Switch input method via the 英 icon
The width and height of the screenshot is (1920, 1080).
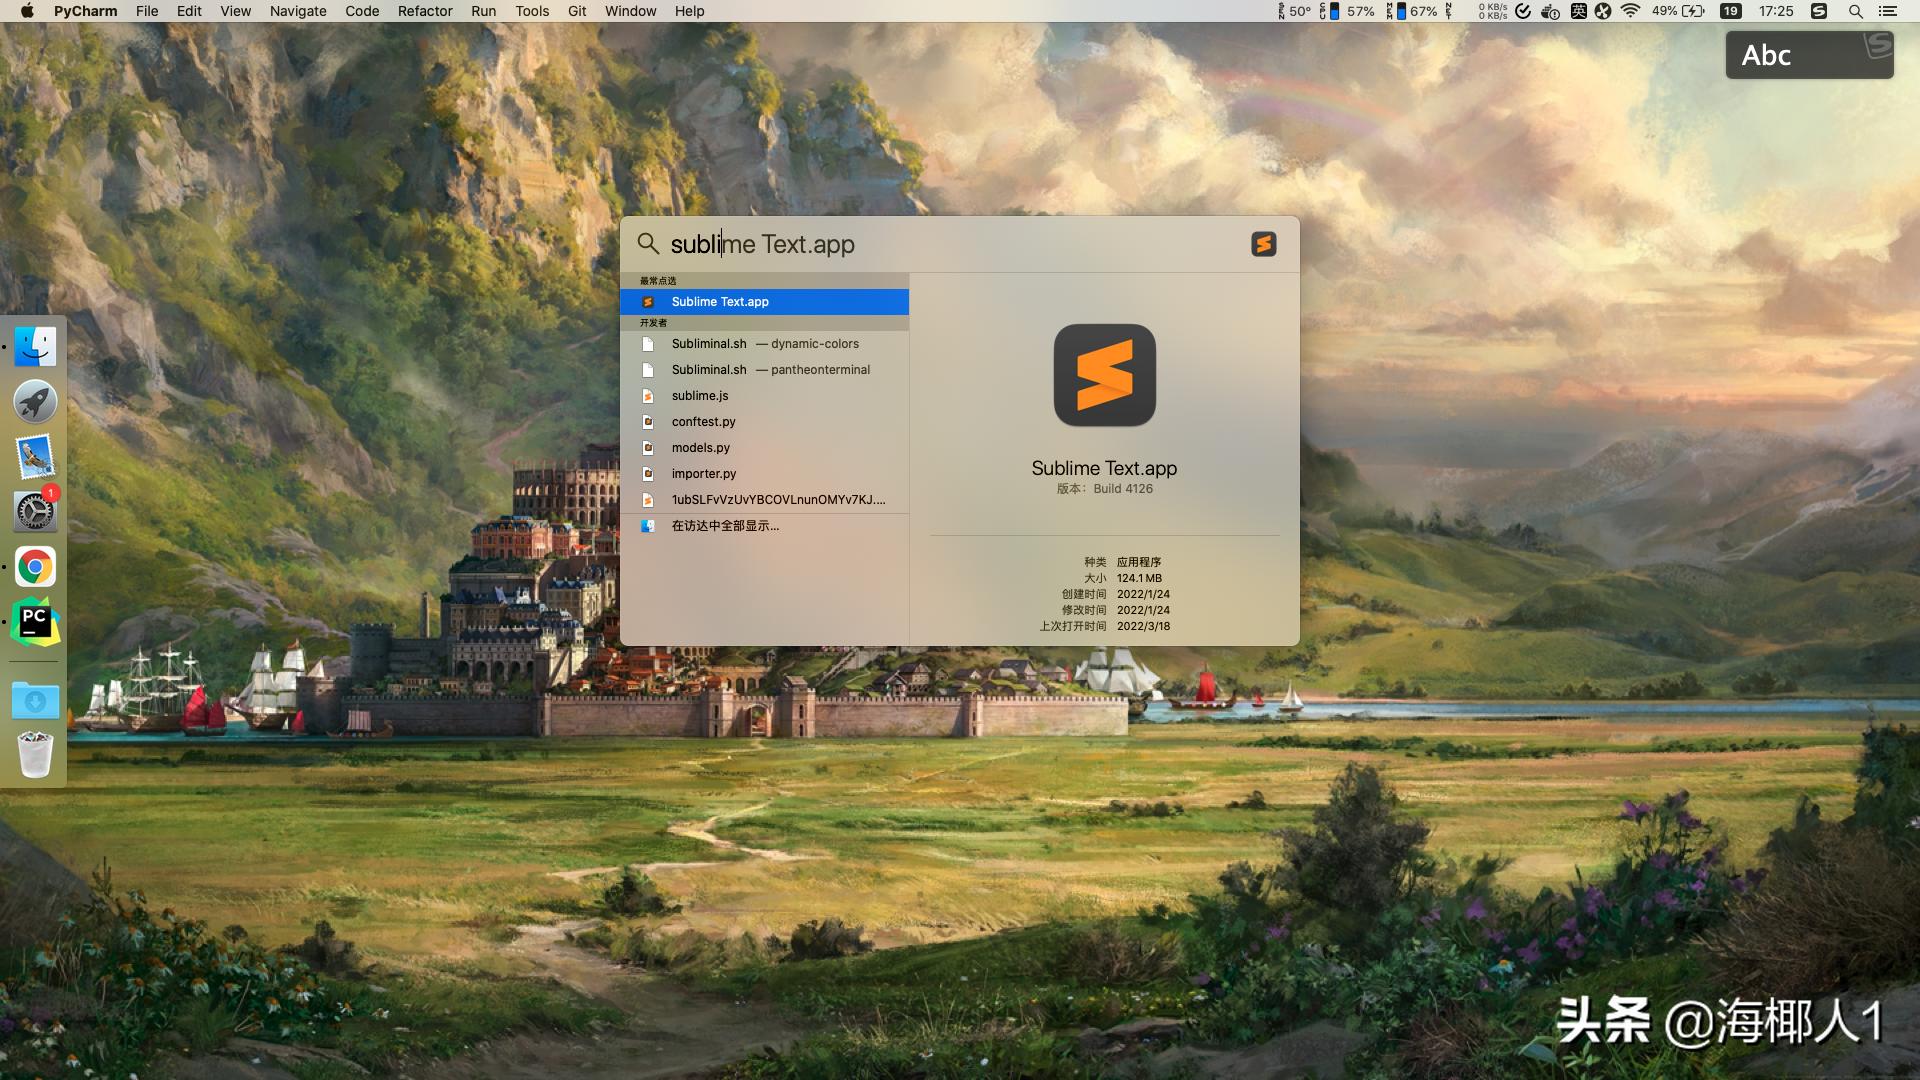[x=1580, y=11]
